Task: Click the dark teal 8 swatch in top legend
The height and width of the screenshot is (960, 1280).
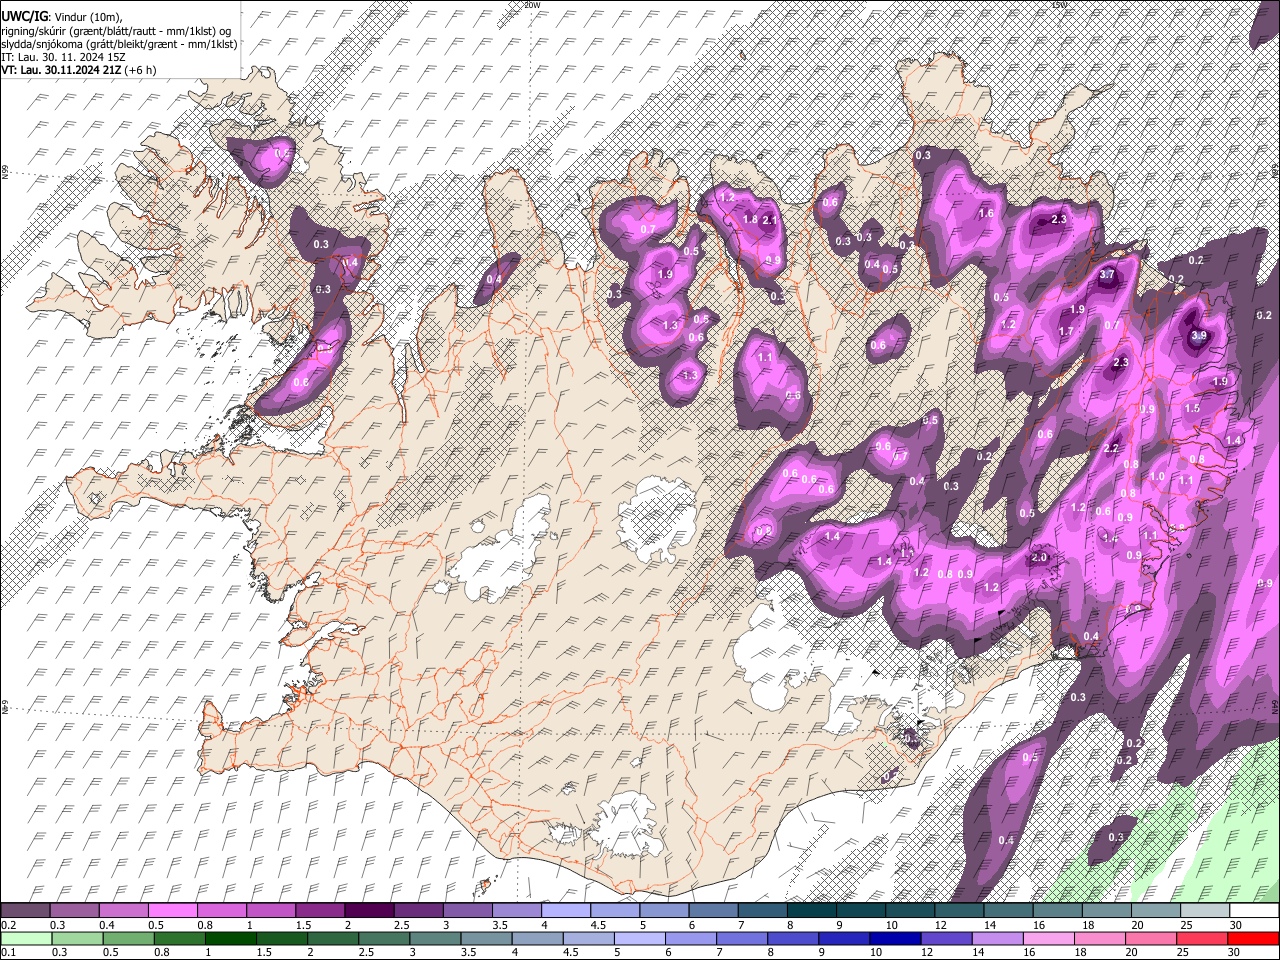Action: [811, 910]
